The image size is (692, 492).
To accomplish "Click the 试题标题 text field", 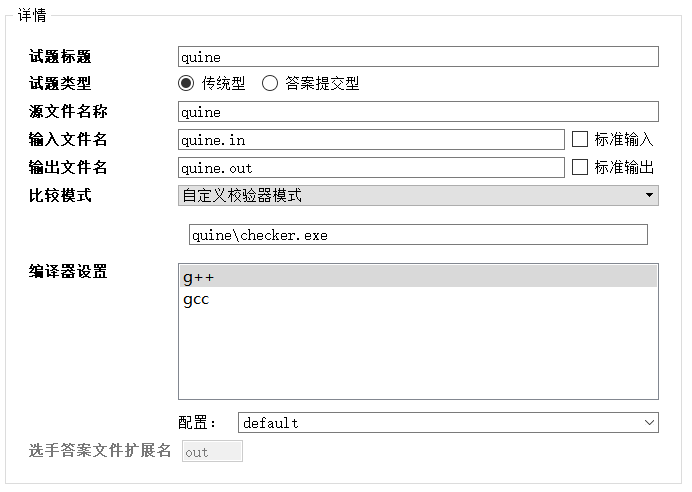I will pyautogui.click(x=418, y=57).
